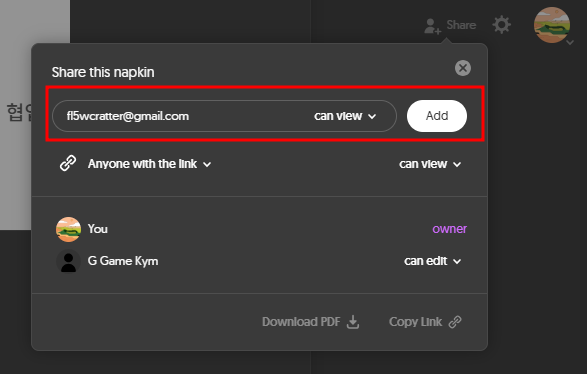
Task: Open the profile avatar menu at top right
Action: tap(552, 25)
